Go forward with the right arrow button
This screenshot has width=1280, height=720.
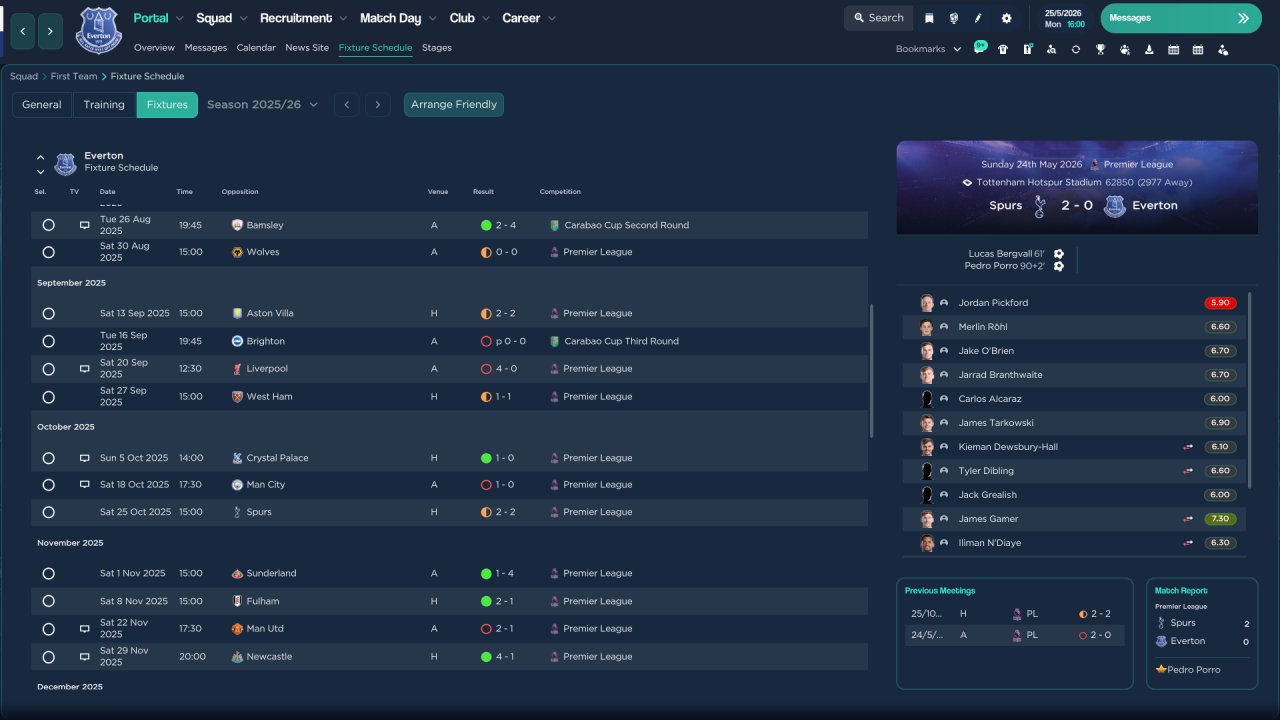[x=51, y=32]
